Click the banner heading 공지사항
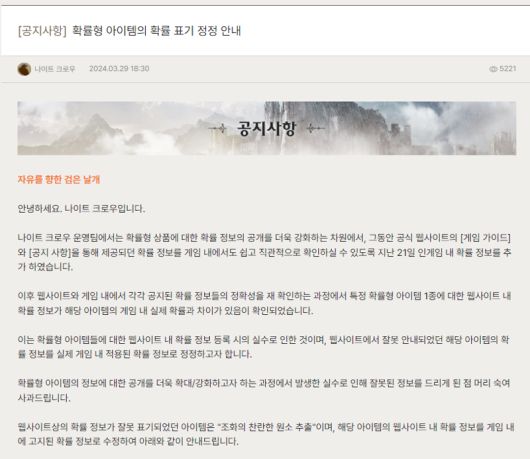The height and width of the screenshot is (459, 530). (266, 128)
